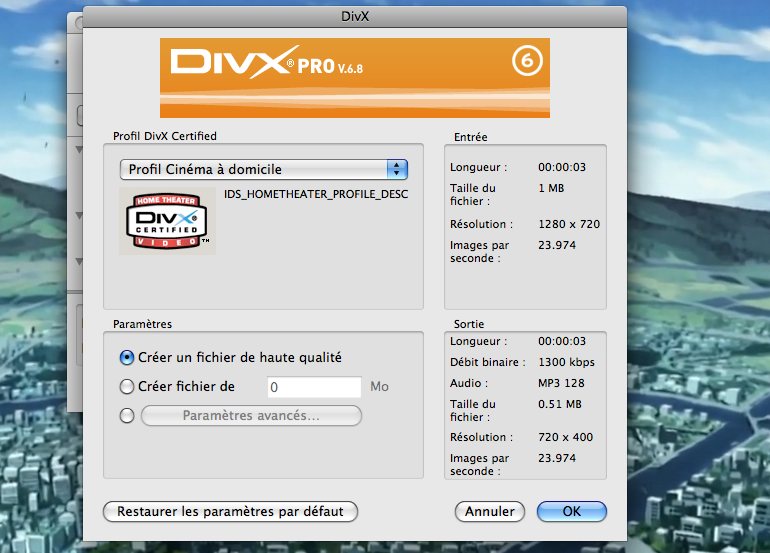Image resolution: width=770 pixels, height=553 pixels.
Task: Click the Annuler button
Action: [x=490, y=512]
